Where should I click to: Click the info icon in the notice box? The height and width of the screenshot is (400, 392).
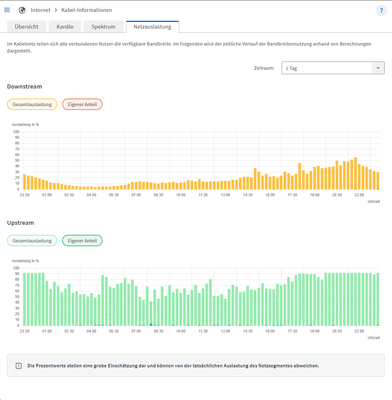click(19, 366)
